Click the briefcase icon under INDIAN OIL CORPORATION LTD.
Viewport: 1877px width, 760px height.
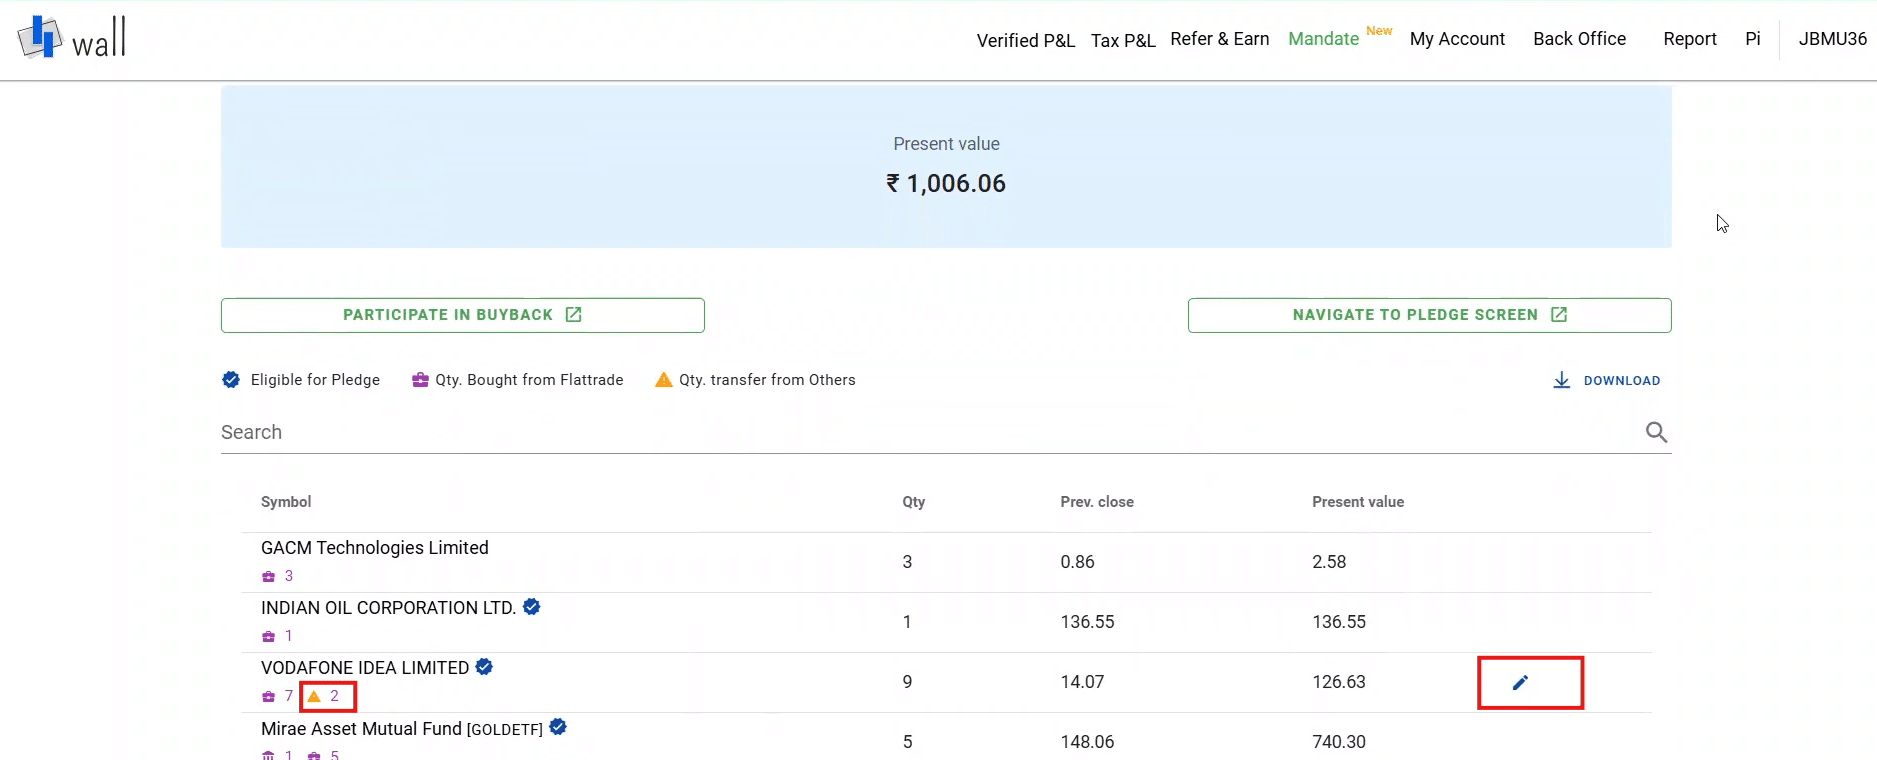(x=268, y=636)
